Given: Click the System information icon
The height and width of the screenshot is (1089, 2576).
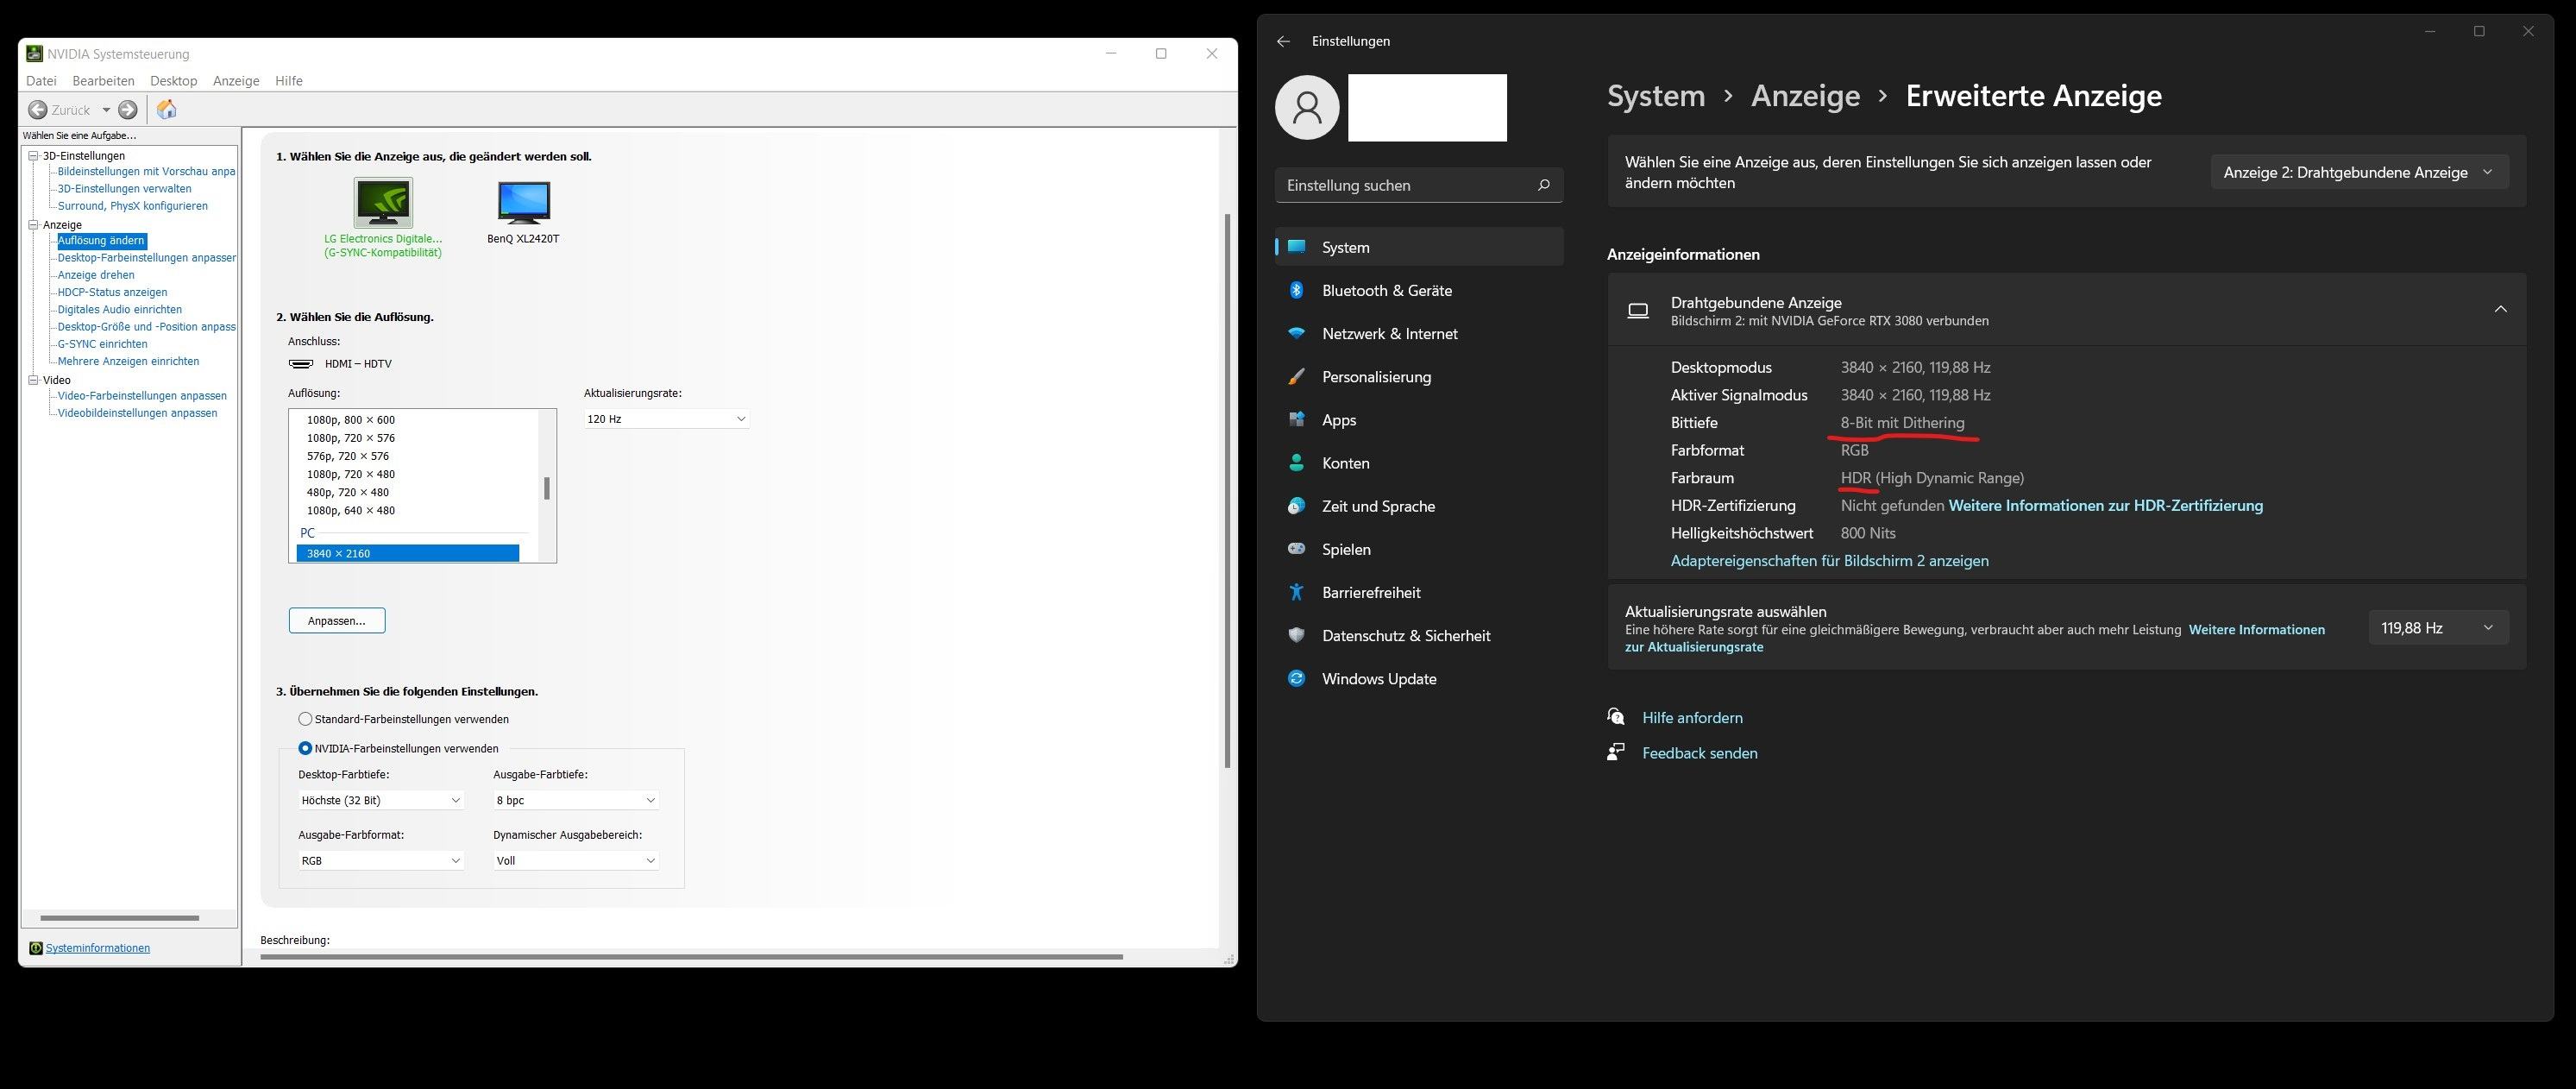Looking at the screenshot, I should pyautogui.click(x=36, y=948).
